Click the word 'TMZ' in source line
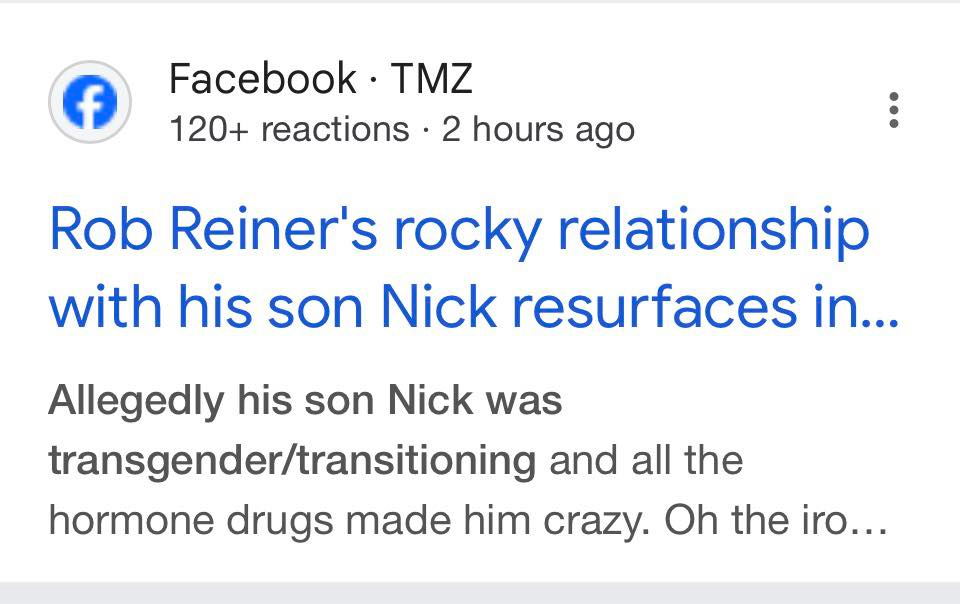This screenshot has width=960, height=604. (431, 79)
